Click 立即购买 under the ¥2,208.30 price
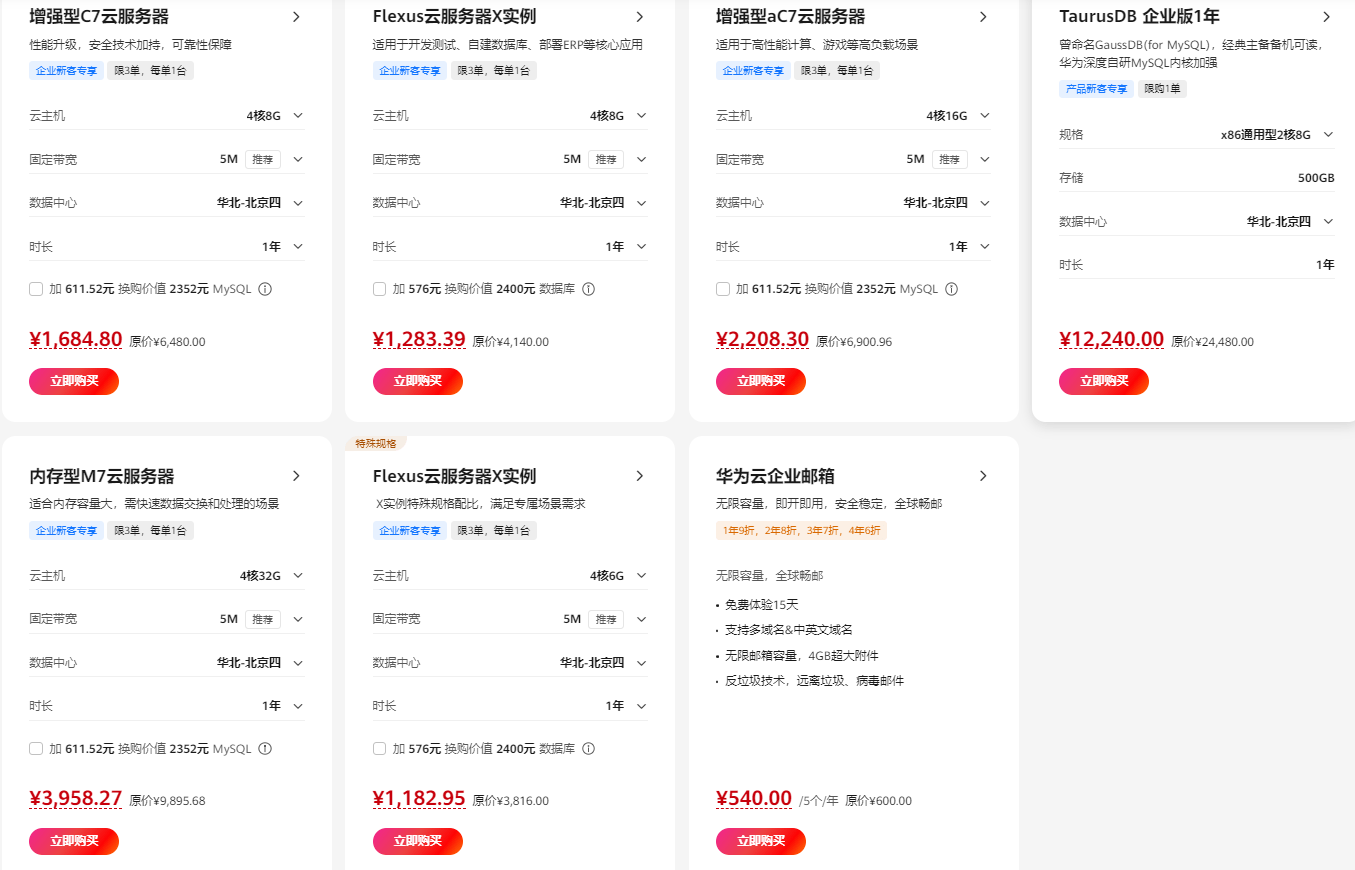1355x870 pixels. click(x=761, y=381)
